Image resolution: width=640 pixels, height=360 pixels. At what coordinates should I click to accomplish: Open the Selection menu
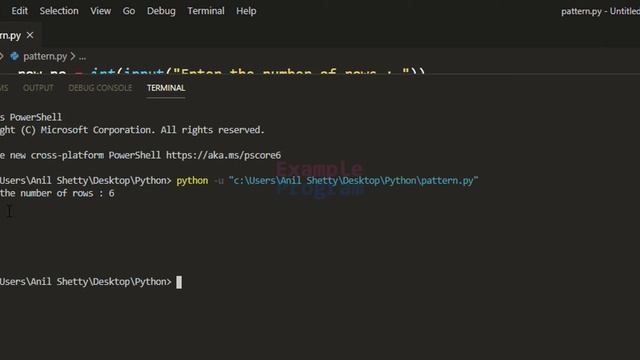pos(59,11)
